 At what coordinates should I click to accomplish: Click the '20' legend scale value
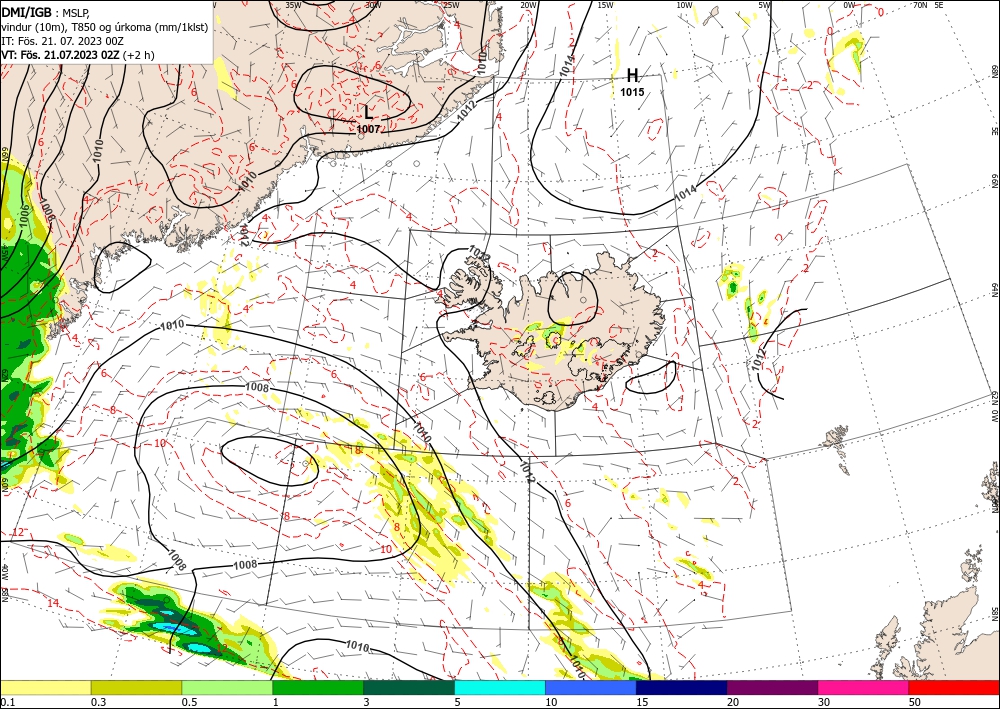coord(733,702)
